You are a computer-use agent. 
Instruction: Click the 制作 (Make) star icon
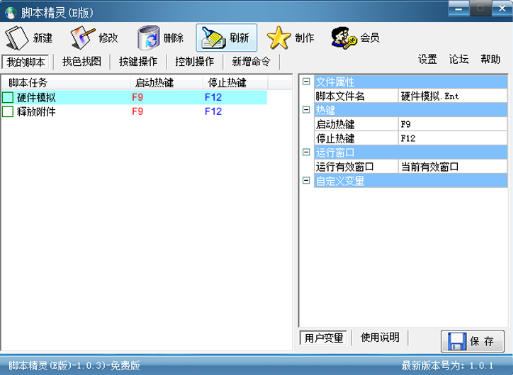point(279,38)
